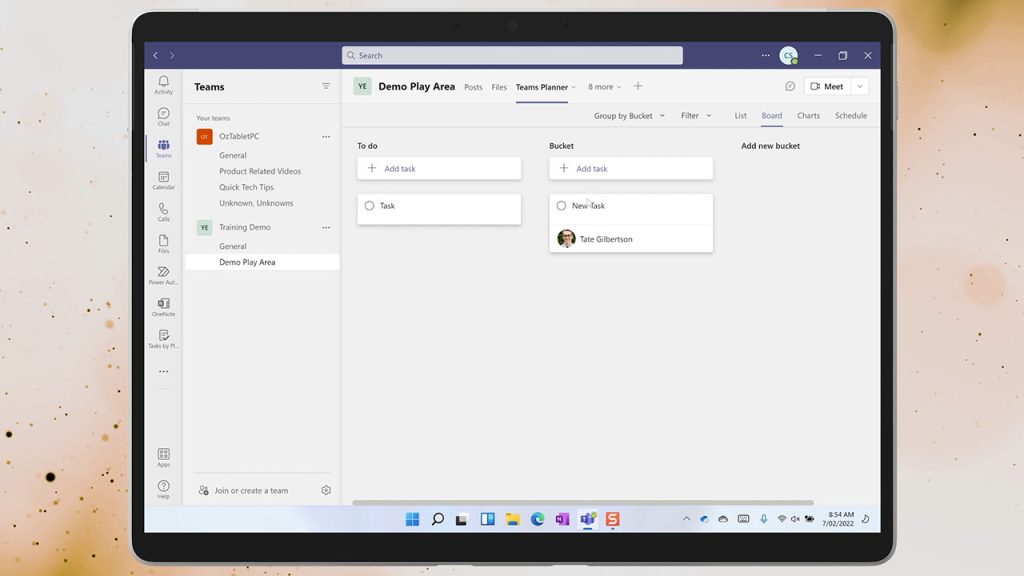The height and width of the screenshot is (576, 1024).
Task: Open File Explorer from taskbar
Action: pos(513,519)
